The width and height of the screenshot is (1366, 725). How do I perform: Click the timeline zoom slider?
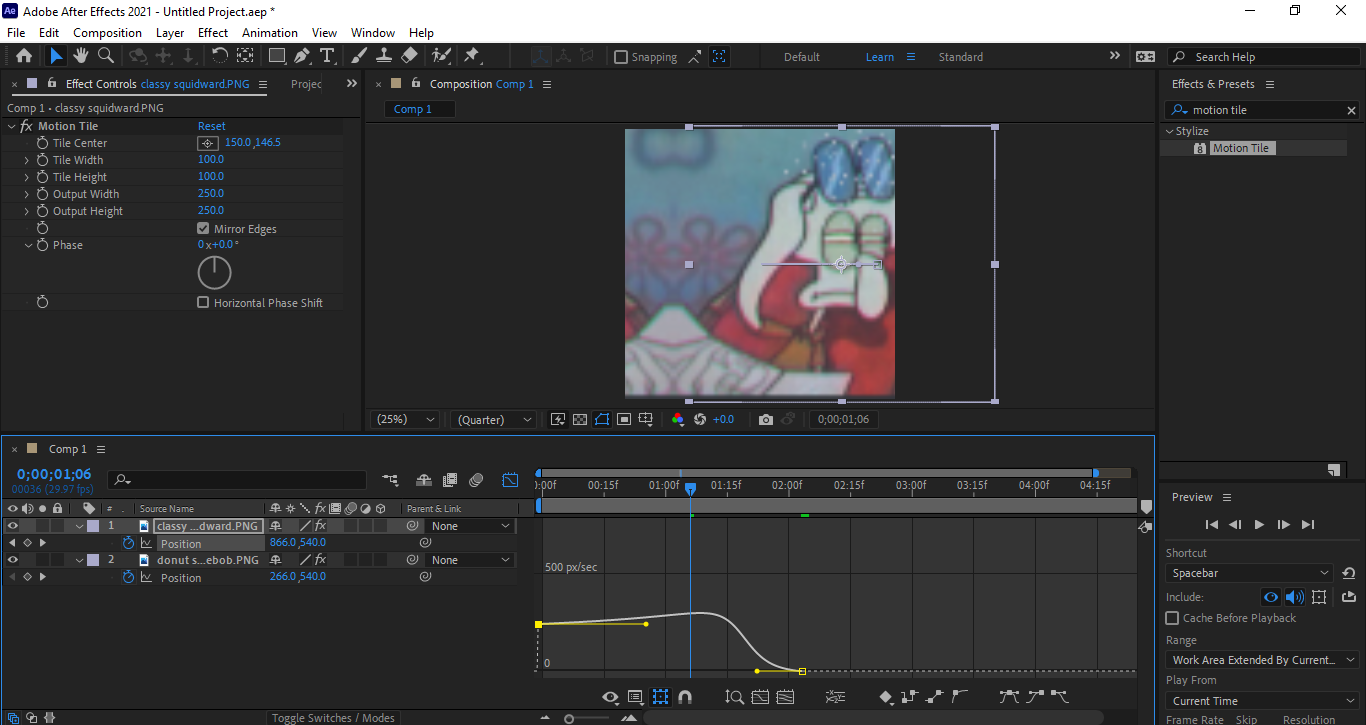coord(569,718)
